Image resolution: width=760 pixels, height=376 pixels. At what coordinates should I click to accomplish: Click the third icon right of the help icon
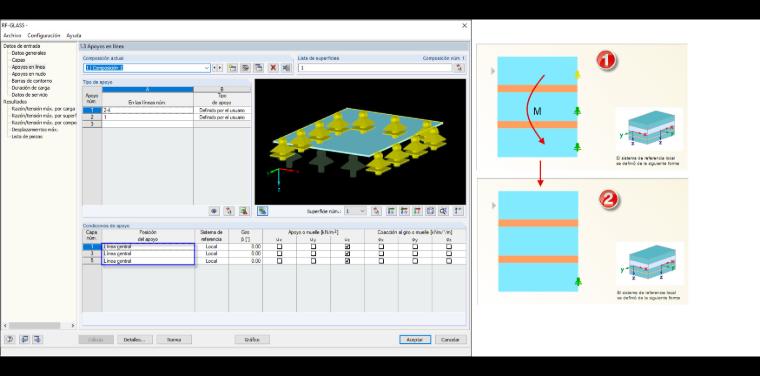coord(38,339)
